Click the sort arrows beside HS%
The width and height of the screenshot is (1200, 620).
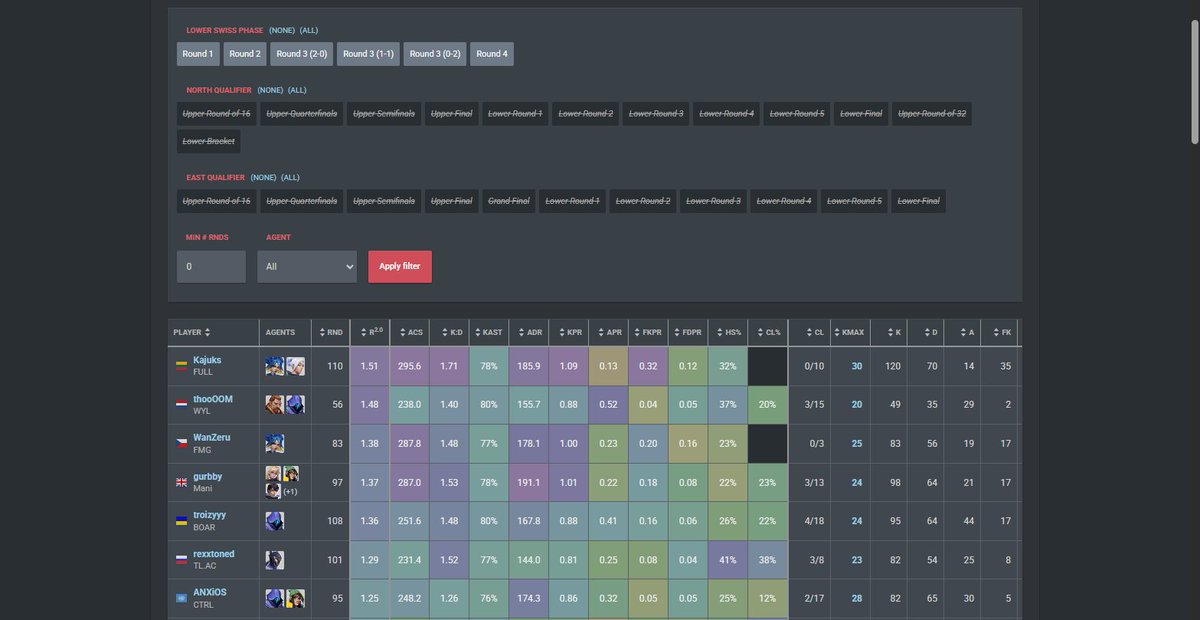718,332
